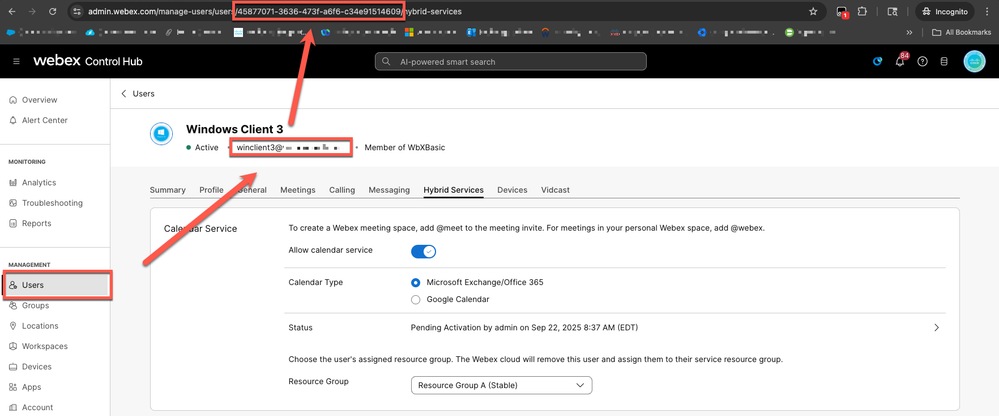Switch to the Calling tab
Screen dimensions: 999x416
pos(342,190)
